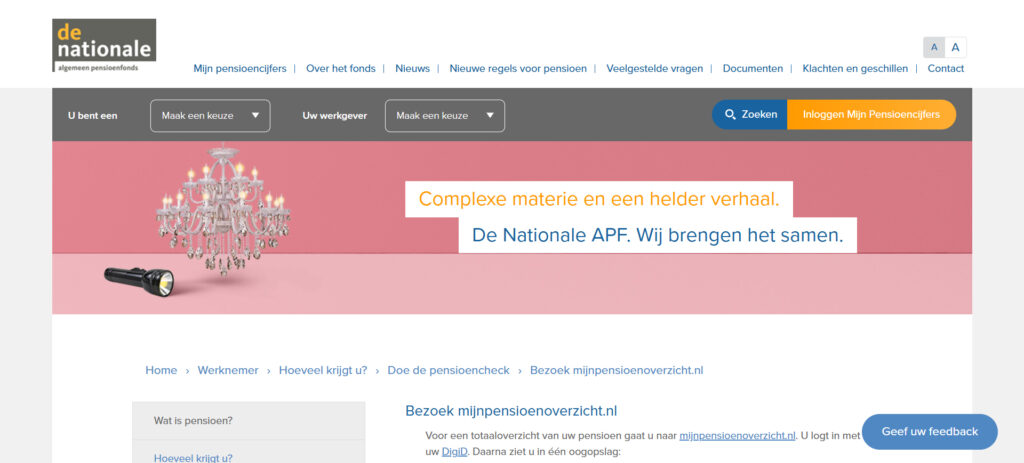Go to the Contact page
1024x463 pixels.
click(946, 69)
